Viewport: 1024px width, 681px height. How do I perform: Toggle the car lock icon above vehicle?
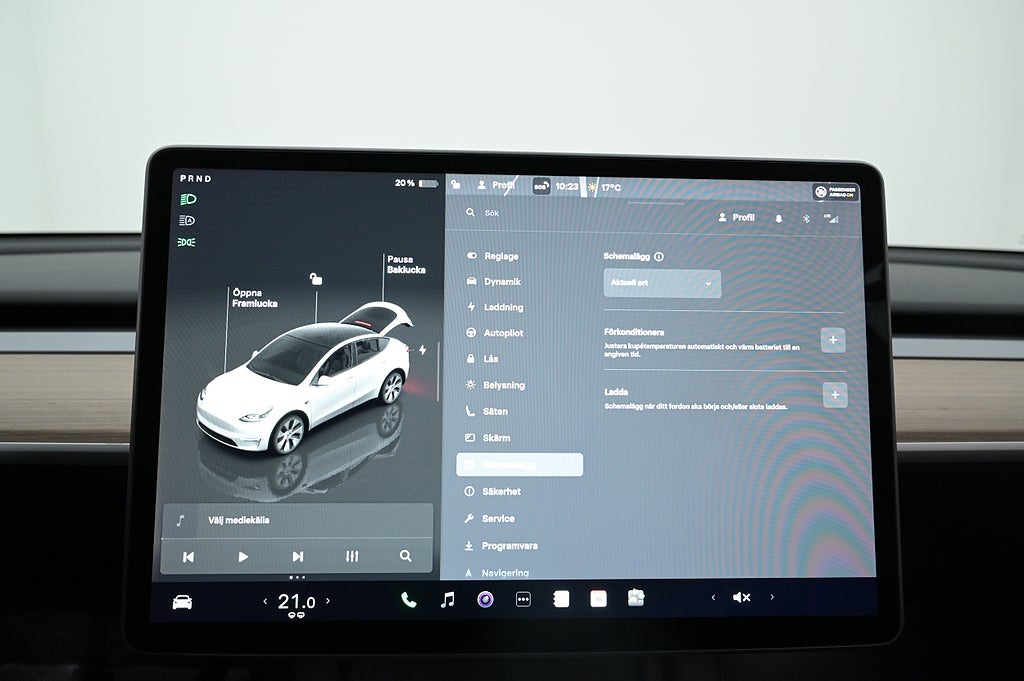tap(316, 278)
